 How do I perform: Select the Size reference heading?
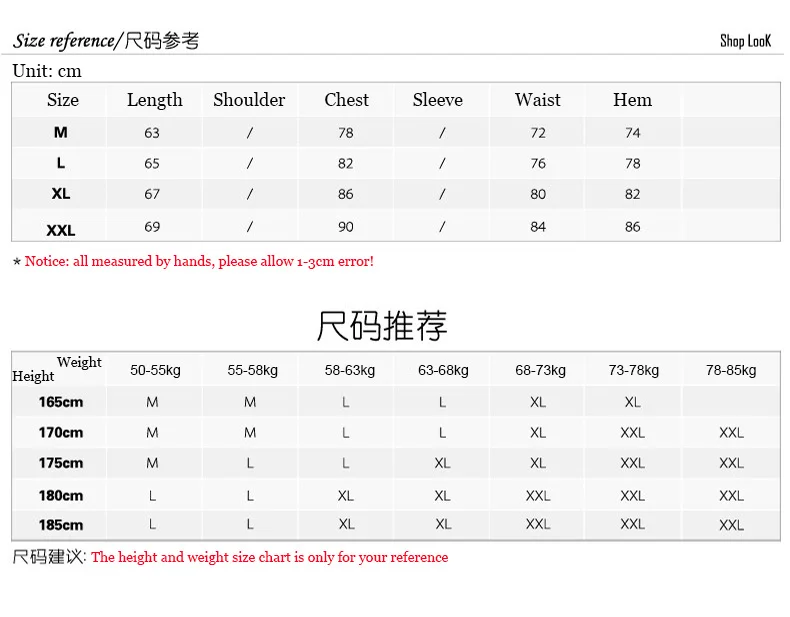[106, 41]
